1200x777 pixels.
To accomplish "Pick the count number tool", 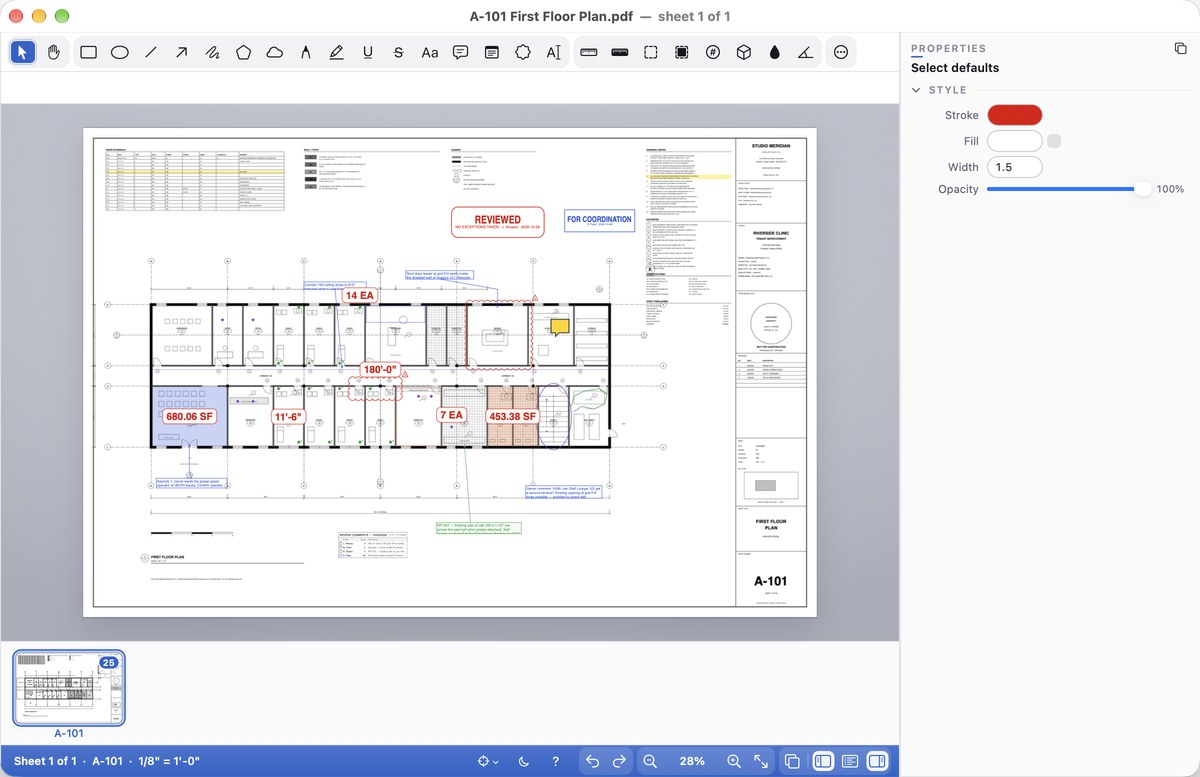I will pyautogui.click(x=712, y=52).
